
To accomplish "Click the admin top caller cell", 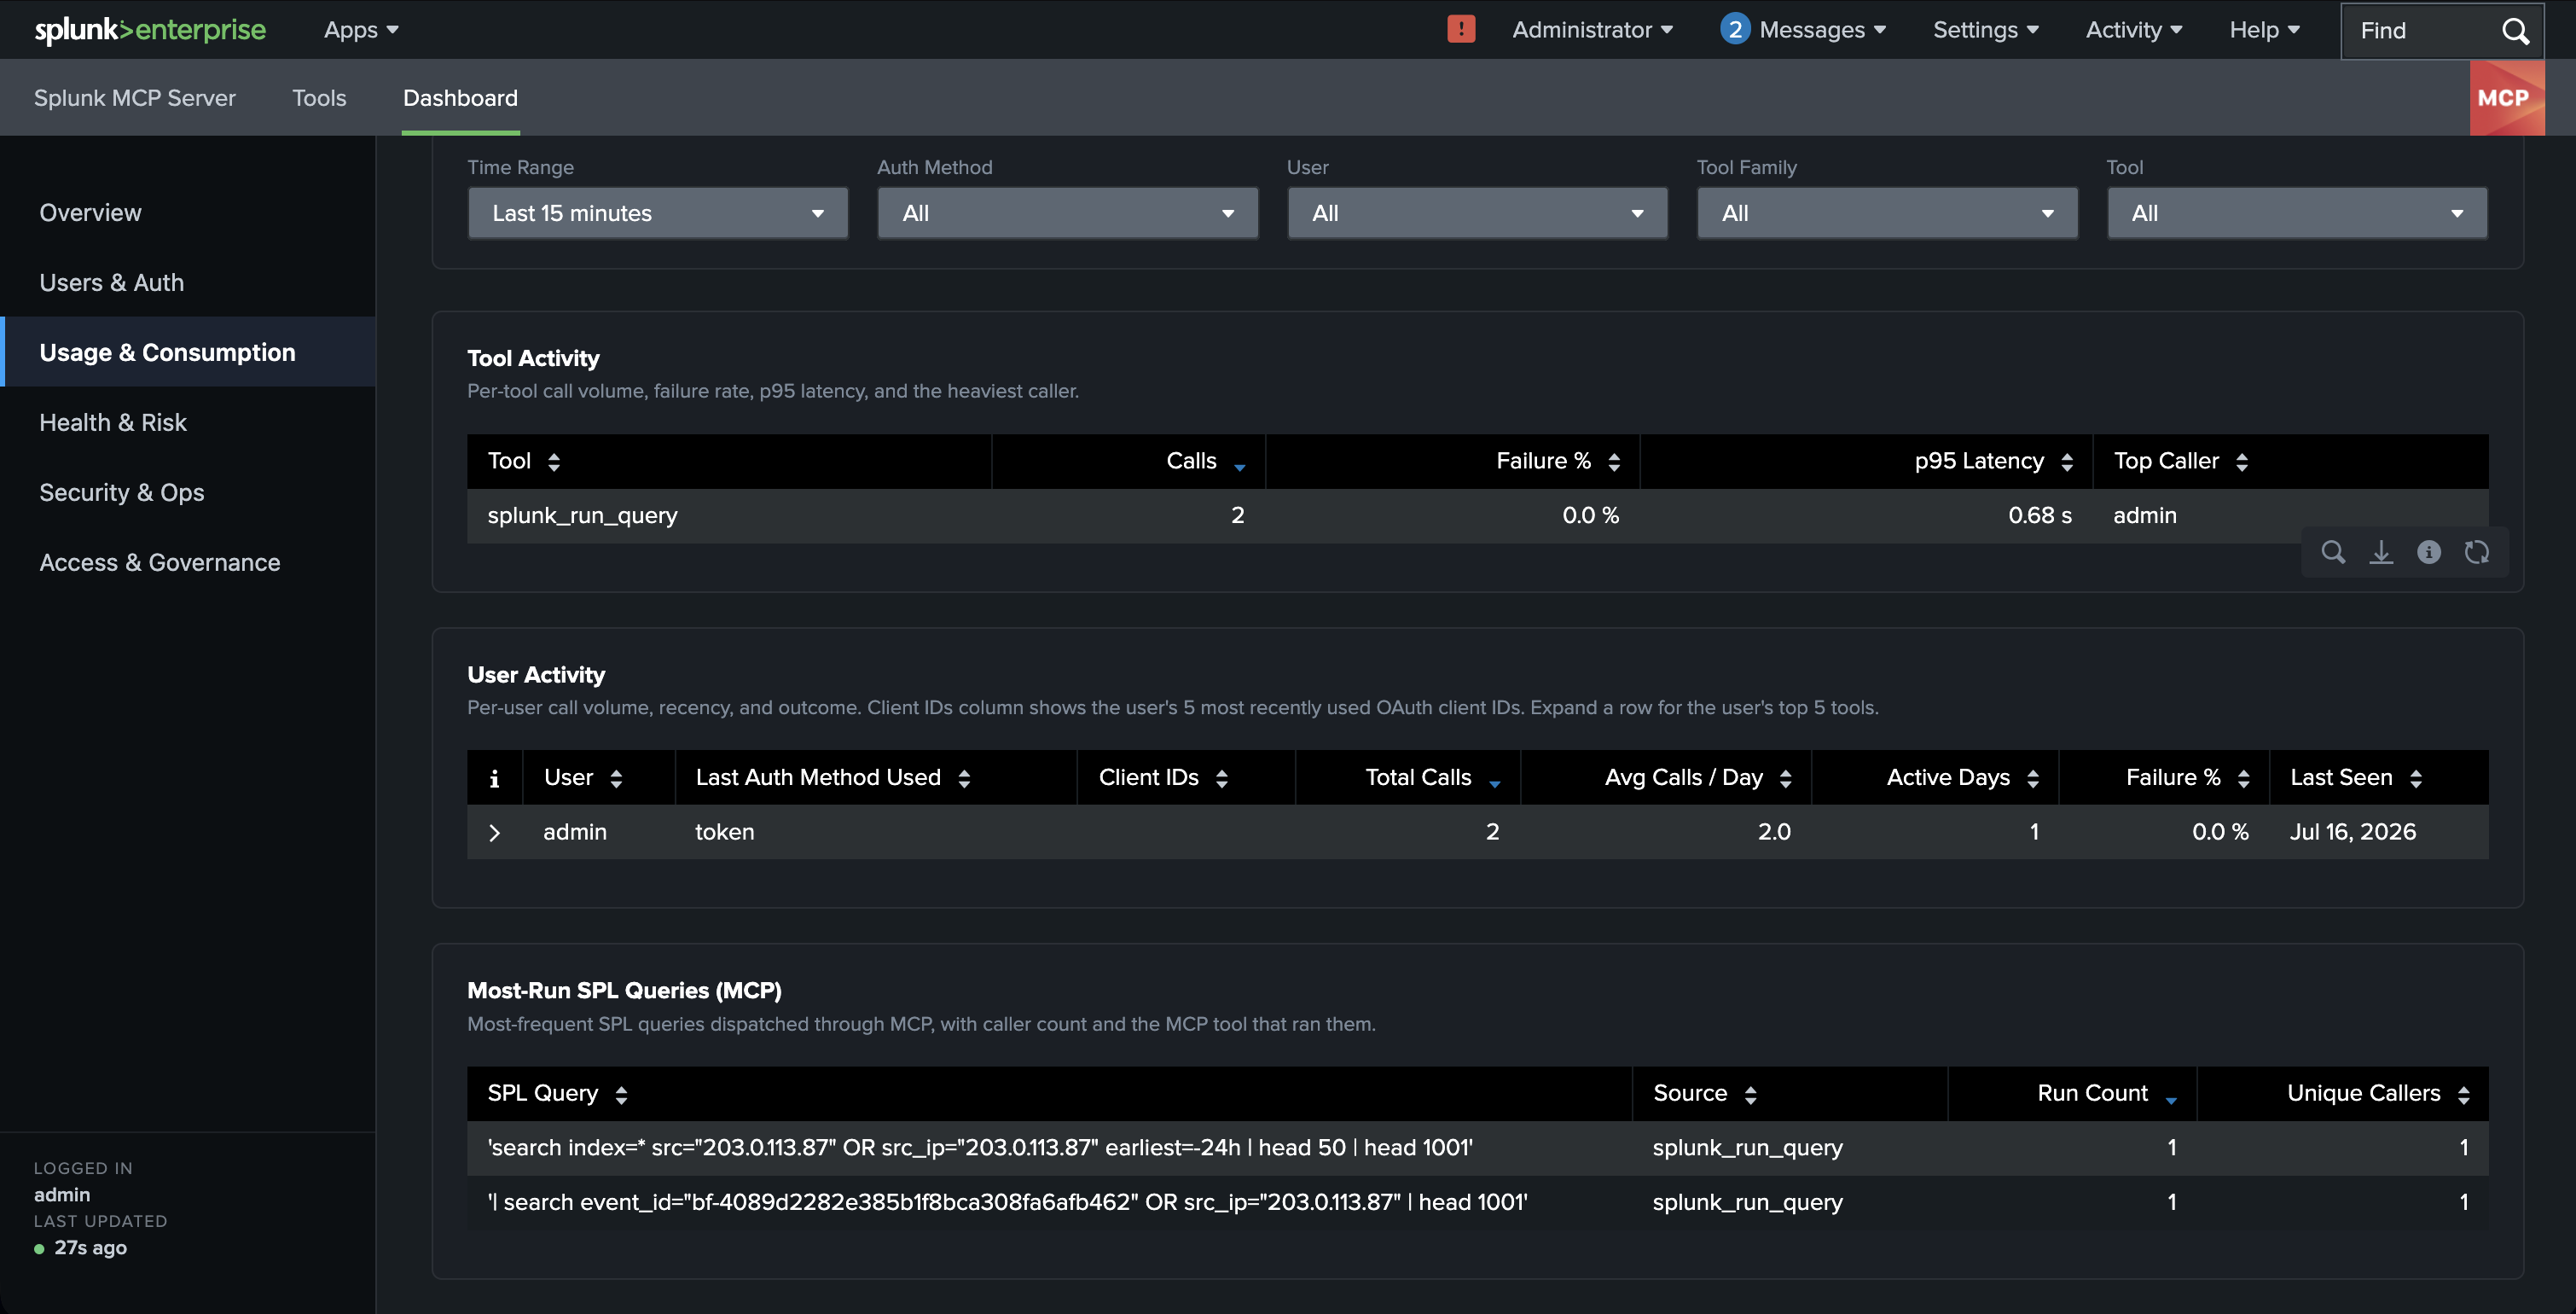I will 2145,516.
